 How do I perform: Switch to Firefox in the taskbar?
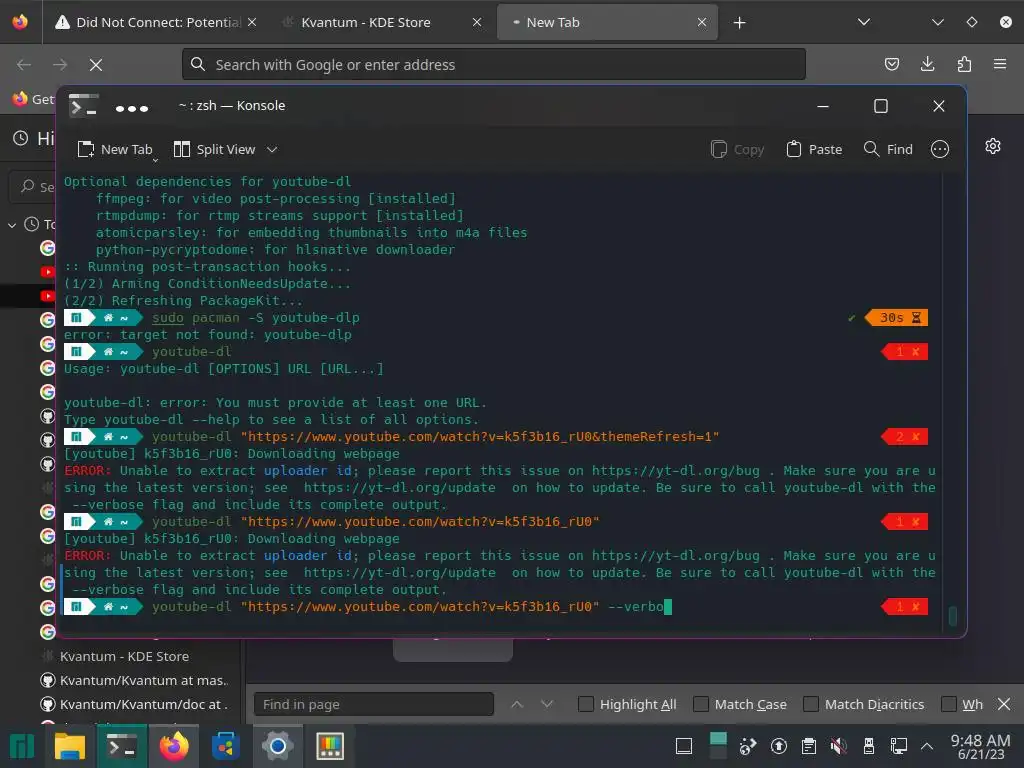pyautogui.click(x=174, y=746)
